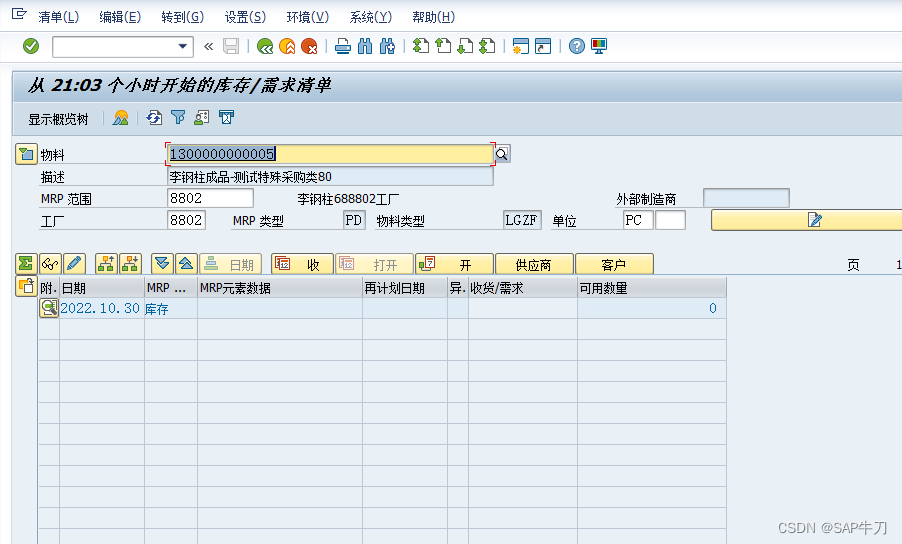Click the mountain picture icon beside 显示概览树
The image size is (902, 544).
(x=121, y=118)
